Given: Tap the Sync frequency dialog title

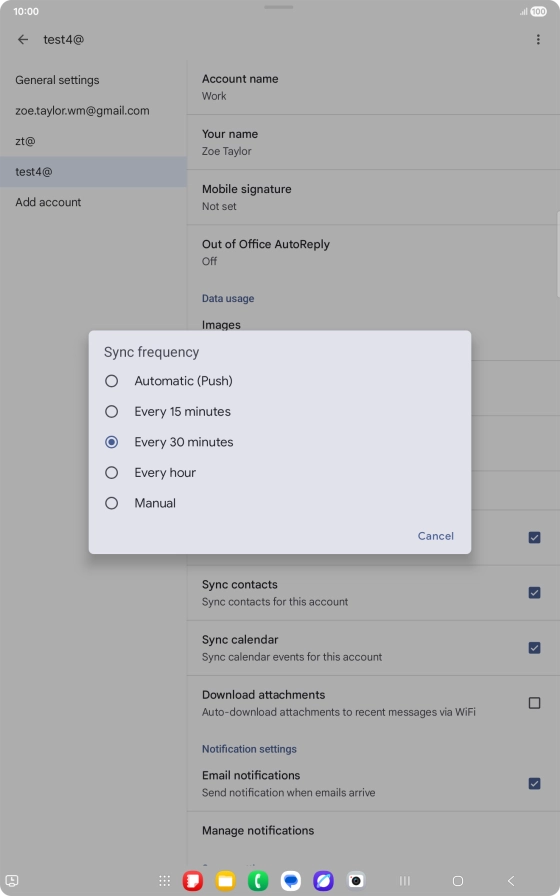Looking at the screenshot, I should (x=151, y=352).
